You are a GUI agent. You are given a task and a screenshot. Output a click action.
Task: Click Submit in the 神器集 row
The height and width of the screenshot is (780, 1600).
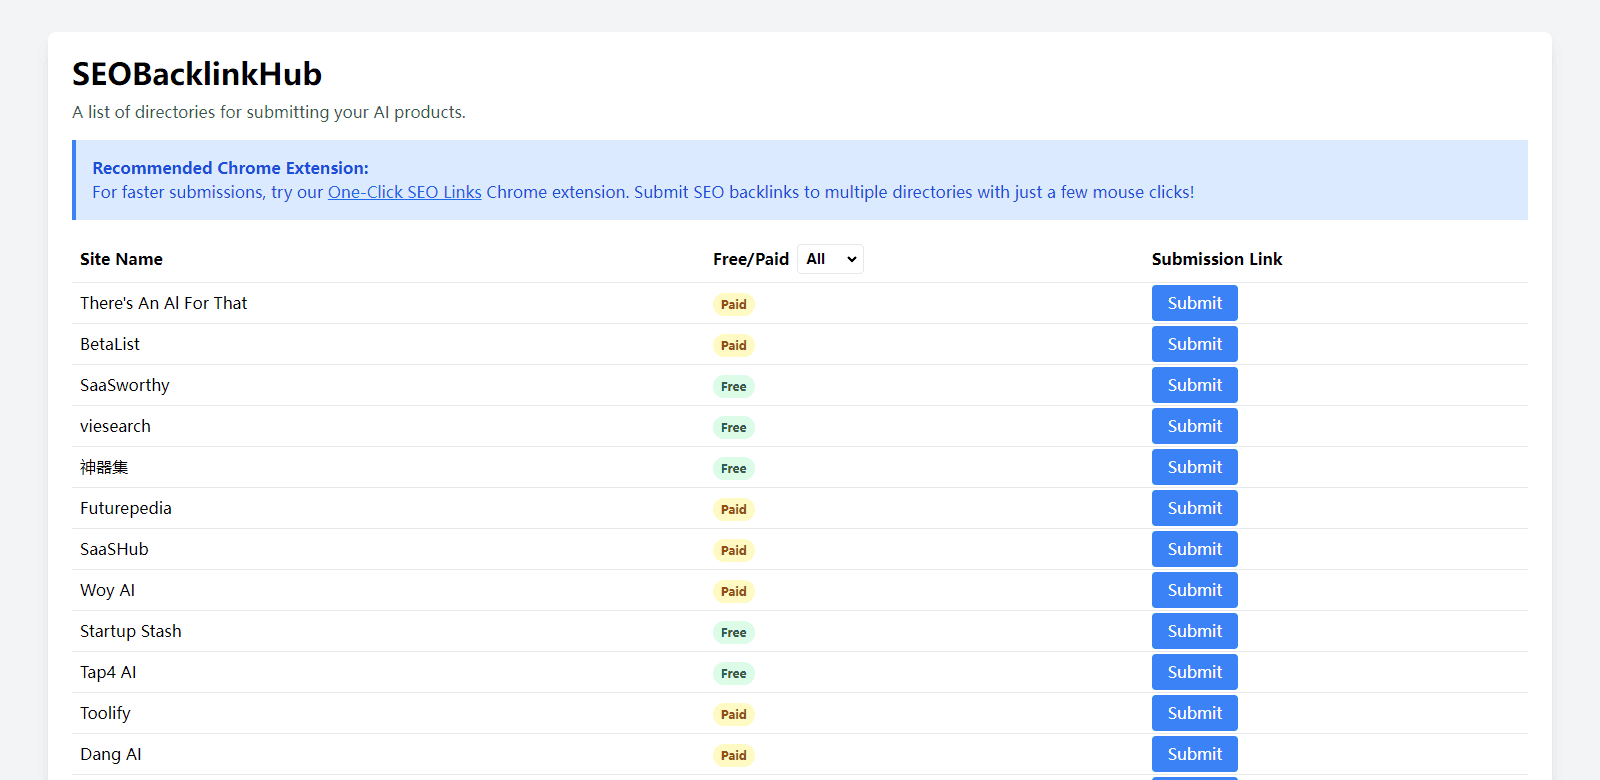(x=1195, y=467)
